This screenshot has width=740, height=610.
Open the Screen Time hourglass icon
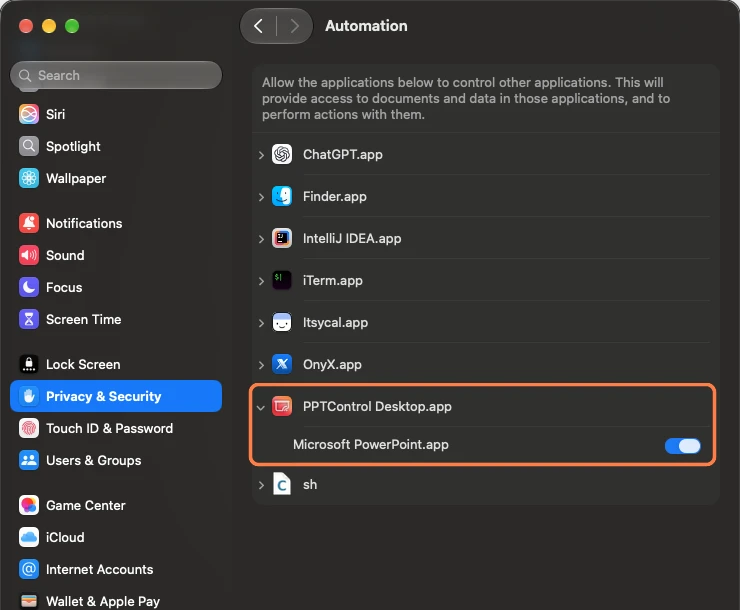pyautogui.click(x=29, y=319)
